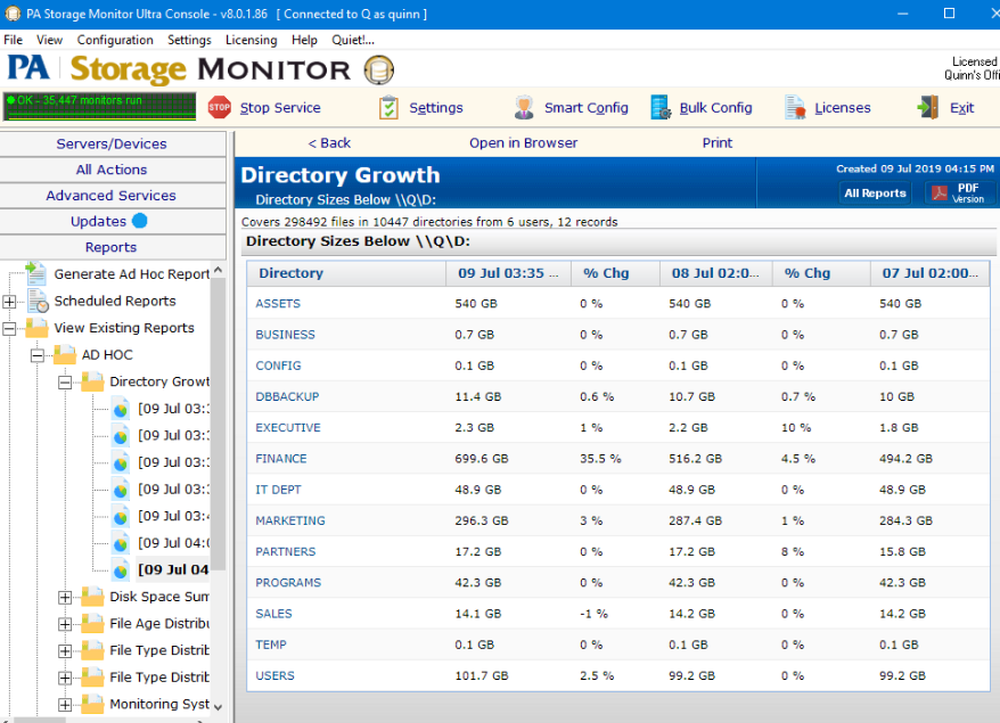Click the Licenses document icon
Screen dimensions: 1000x723
pyautogui.click(x=795, y=107)
